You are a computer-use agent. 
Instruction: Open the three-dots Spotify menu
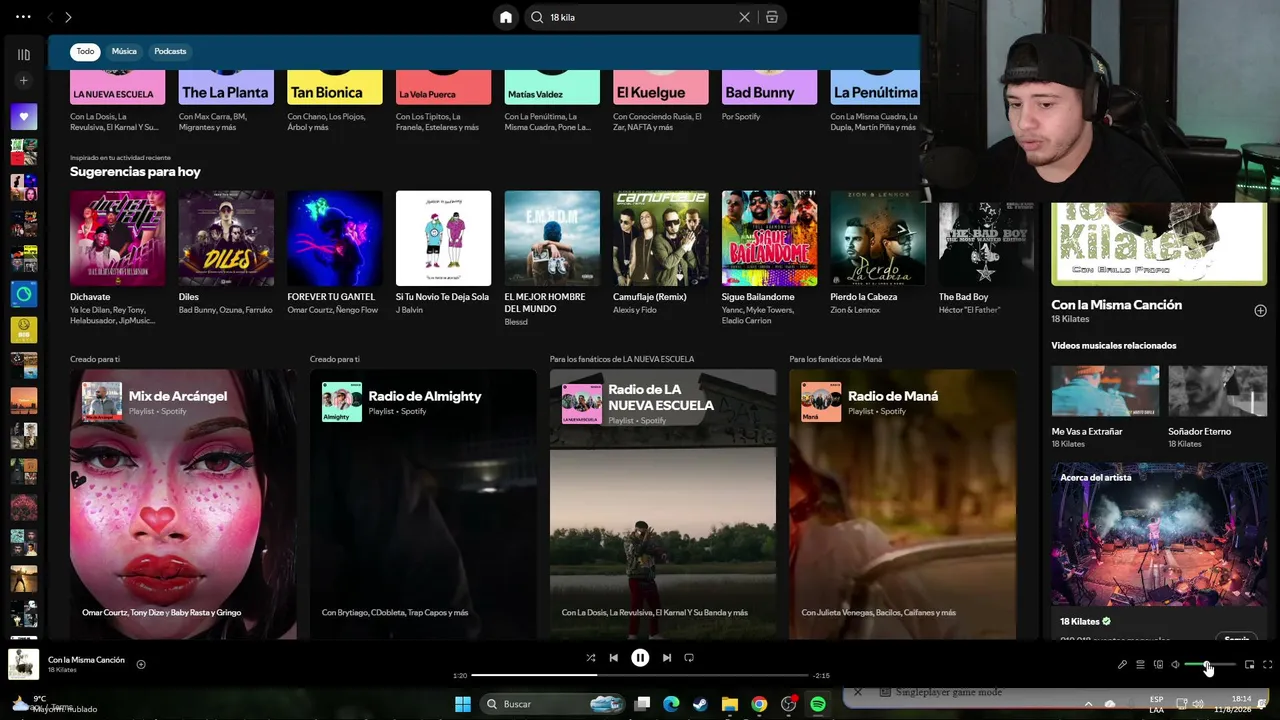23,17
